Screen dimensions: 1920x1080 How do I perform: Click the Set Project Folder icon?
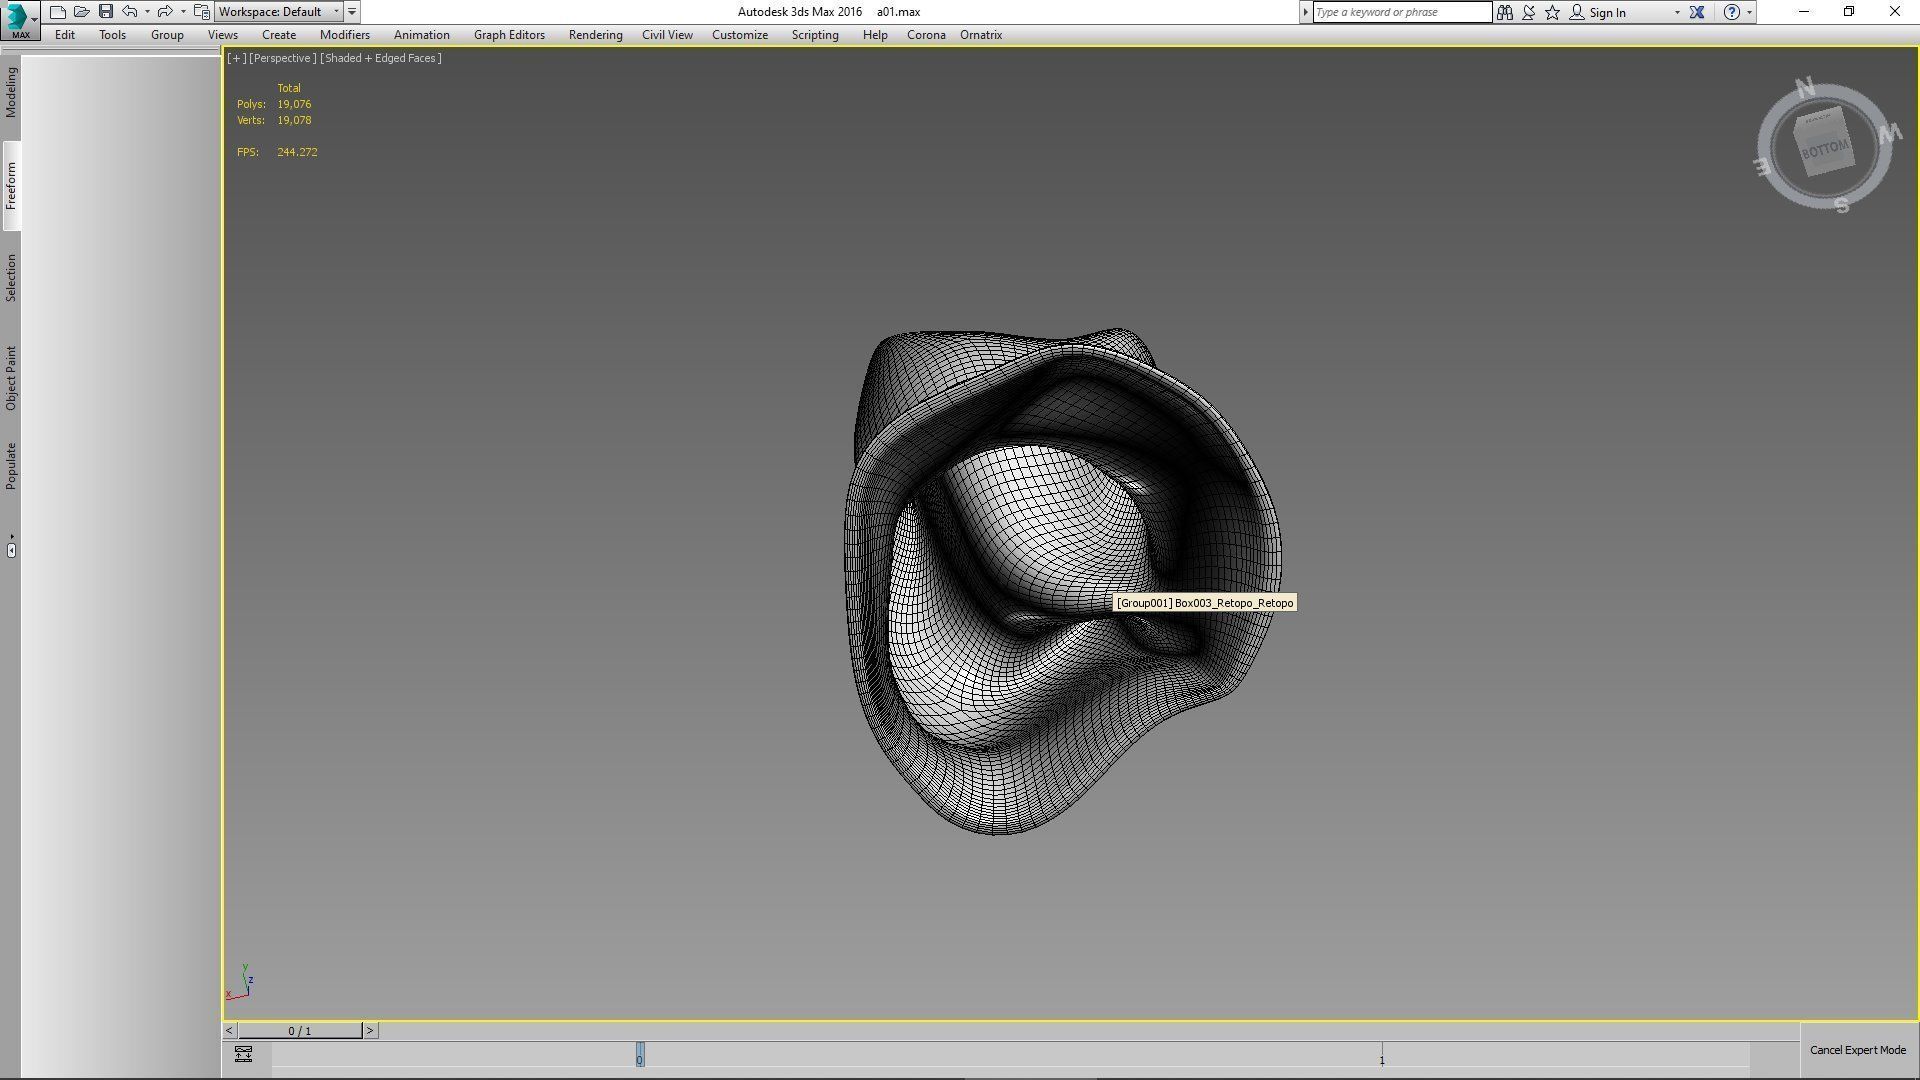coord(202,12)
